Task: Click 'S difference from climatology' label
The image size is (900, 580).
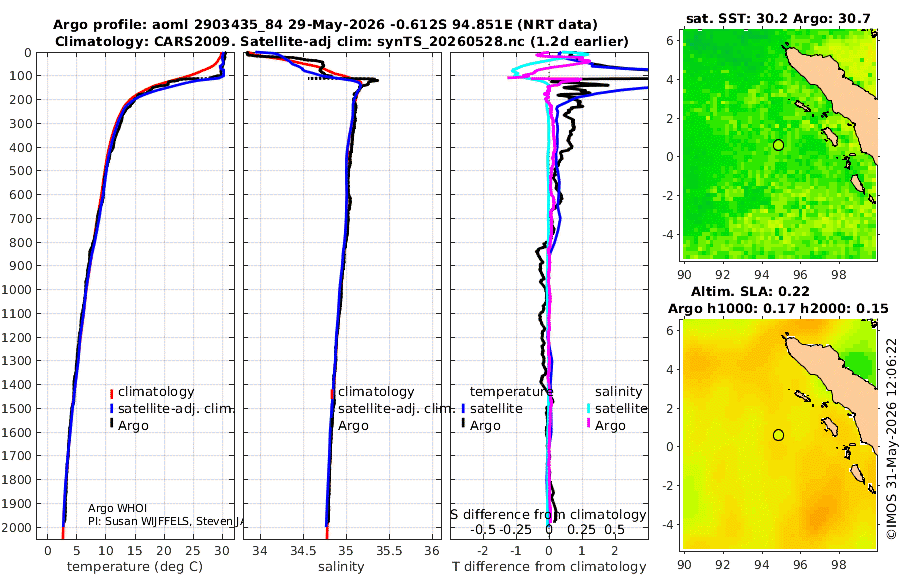Action: (x=548, y=514)
